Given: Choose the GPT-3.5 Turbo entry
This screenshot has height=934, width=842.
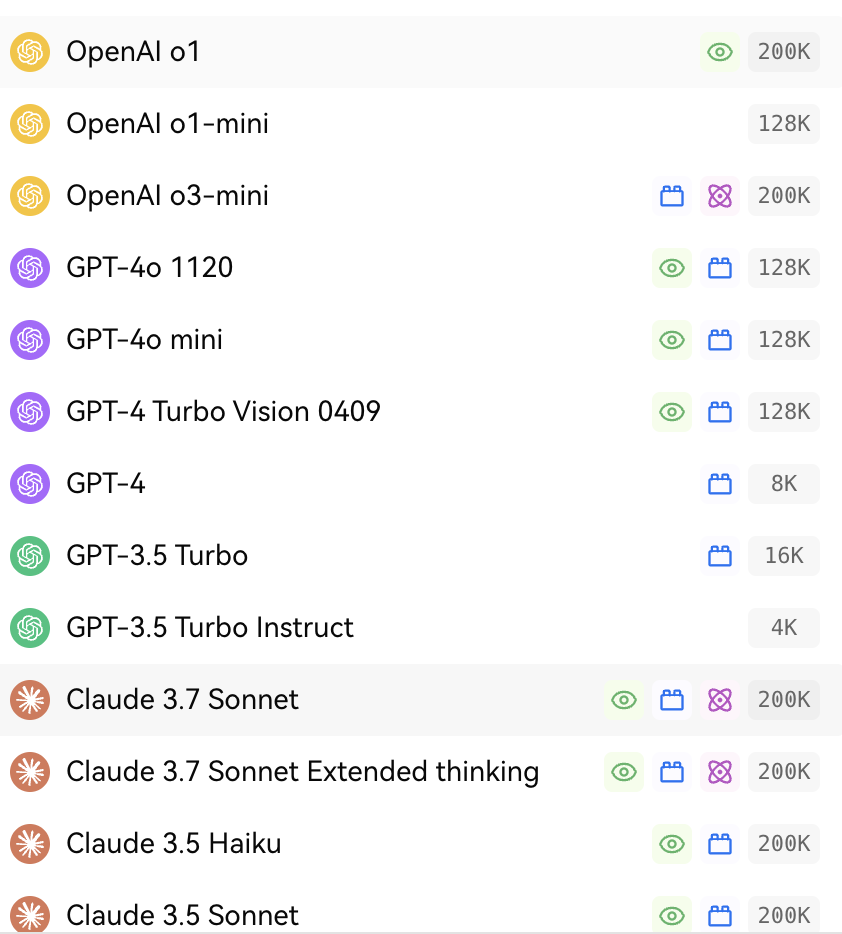Looking at the screenshot, I should [x=421, y=556].
